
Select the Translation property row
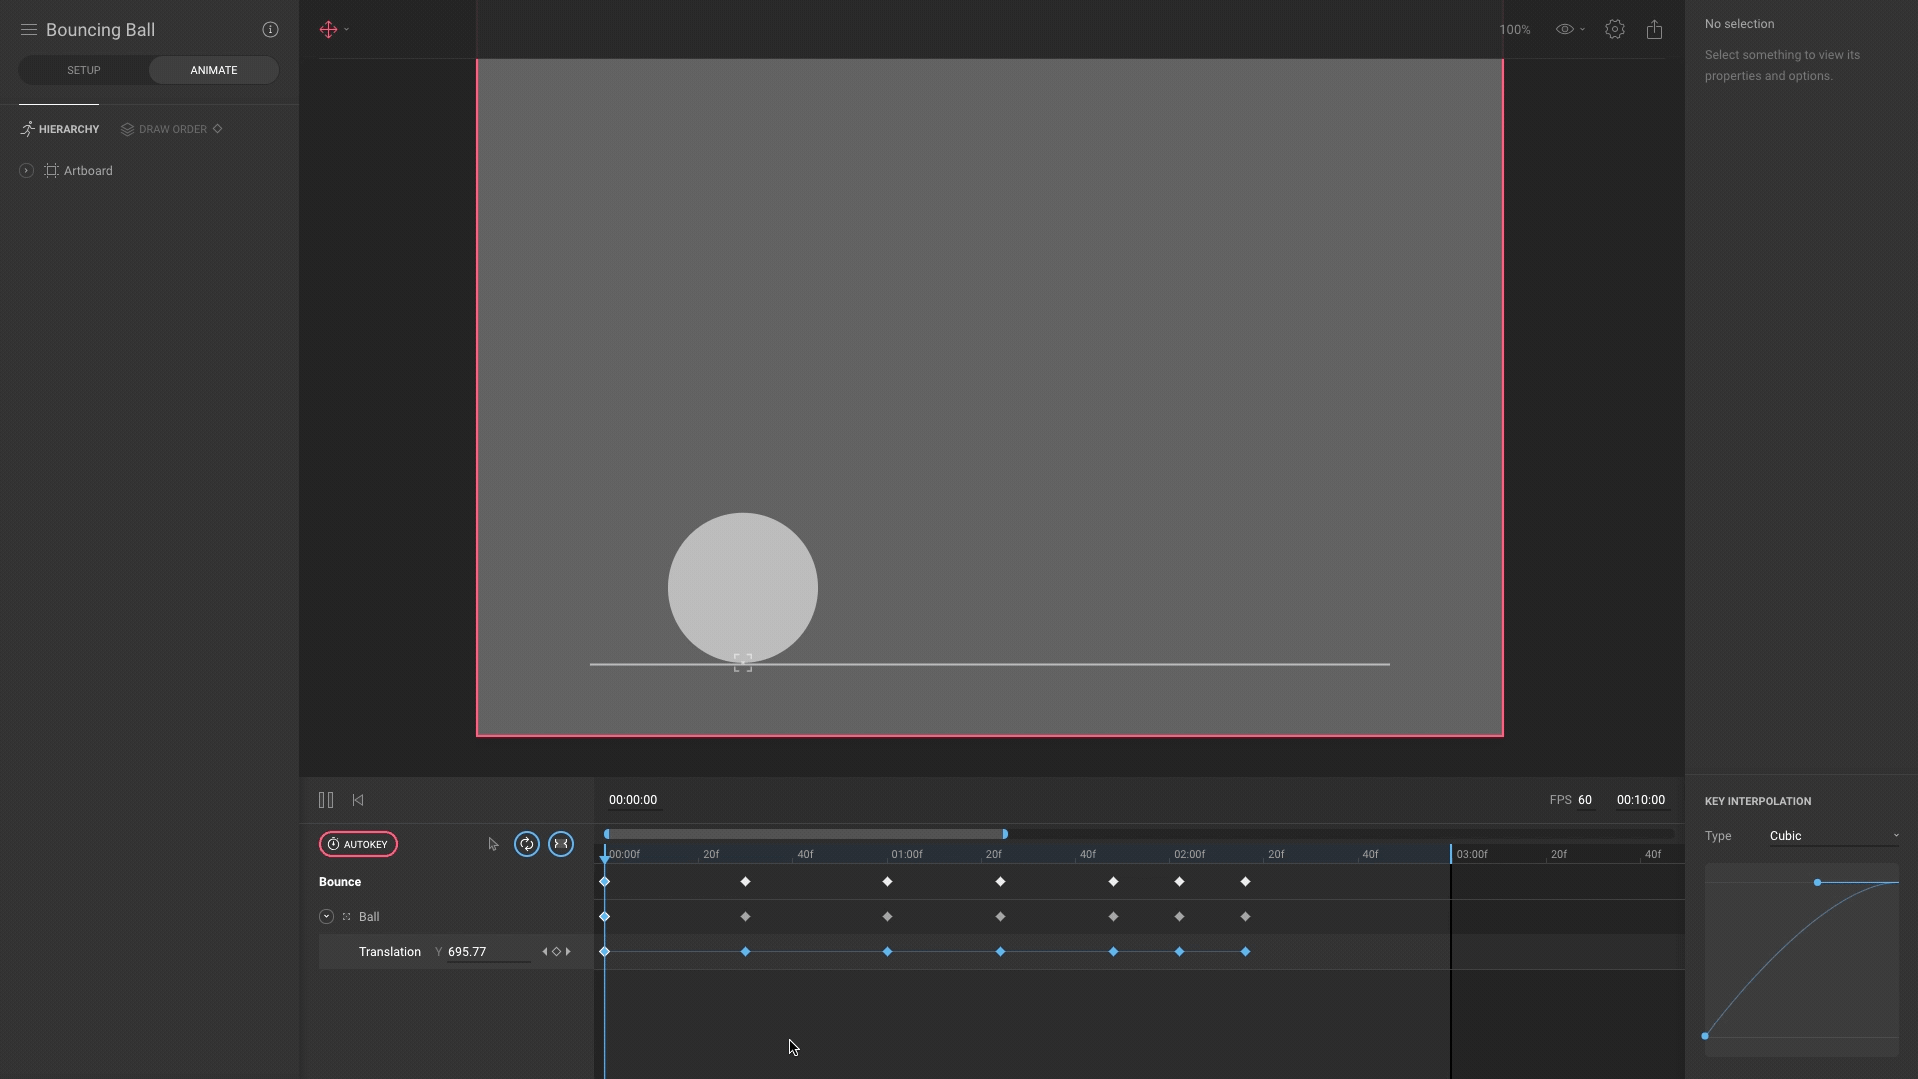point(390,952)
